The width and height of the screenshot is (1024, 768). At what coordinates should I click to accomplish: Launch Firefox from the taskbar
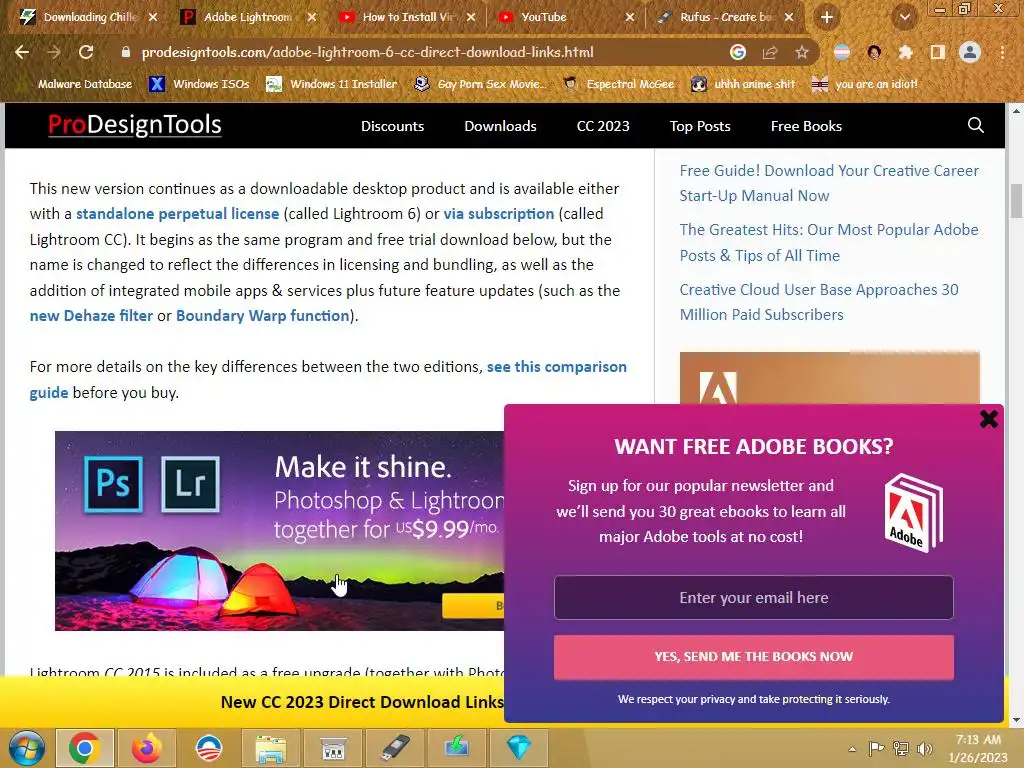[146, 748]
